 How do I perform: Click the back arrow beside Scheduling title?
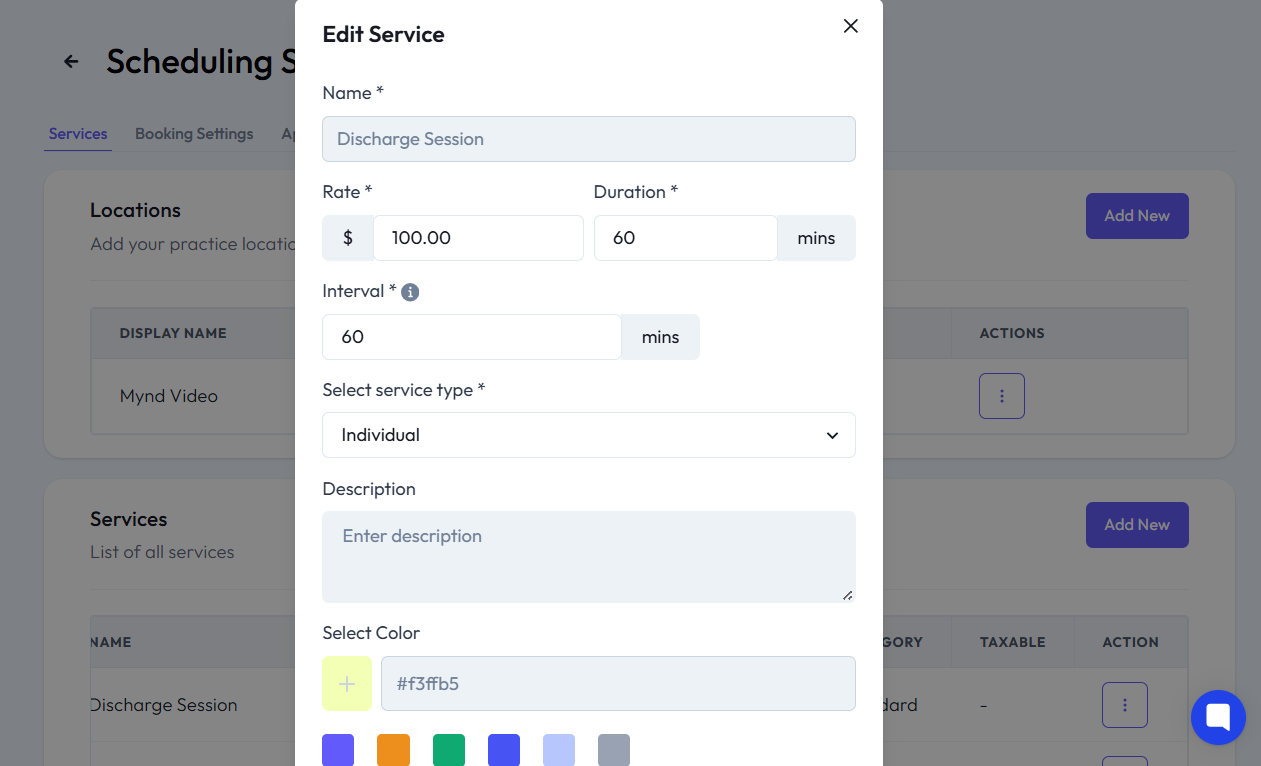(71, 62)
